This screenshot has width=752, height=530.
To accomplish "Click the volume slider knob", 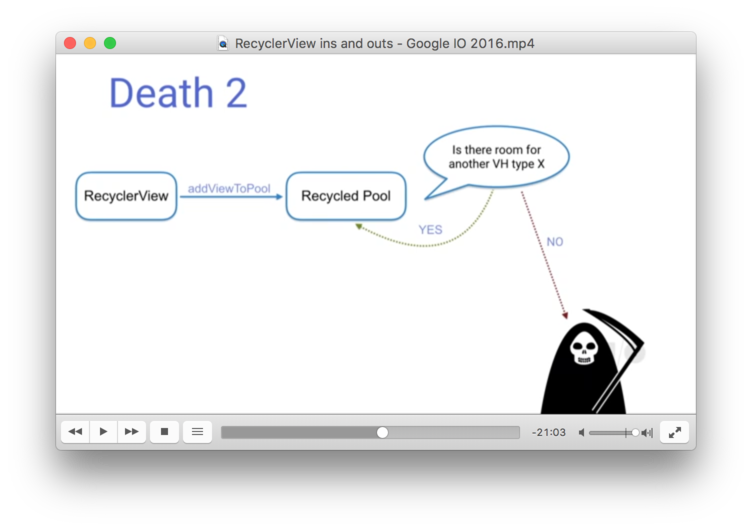I will pos(635,433).
